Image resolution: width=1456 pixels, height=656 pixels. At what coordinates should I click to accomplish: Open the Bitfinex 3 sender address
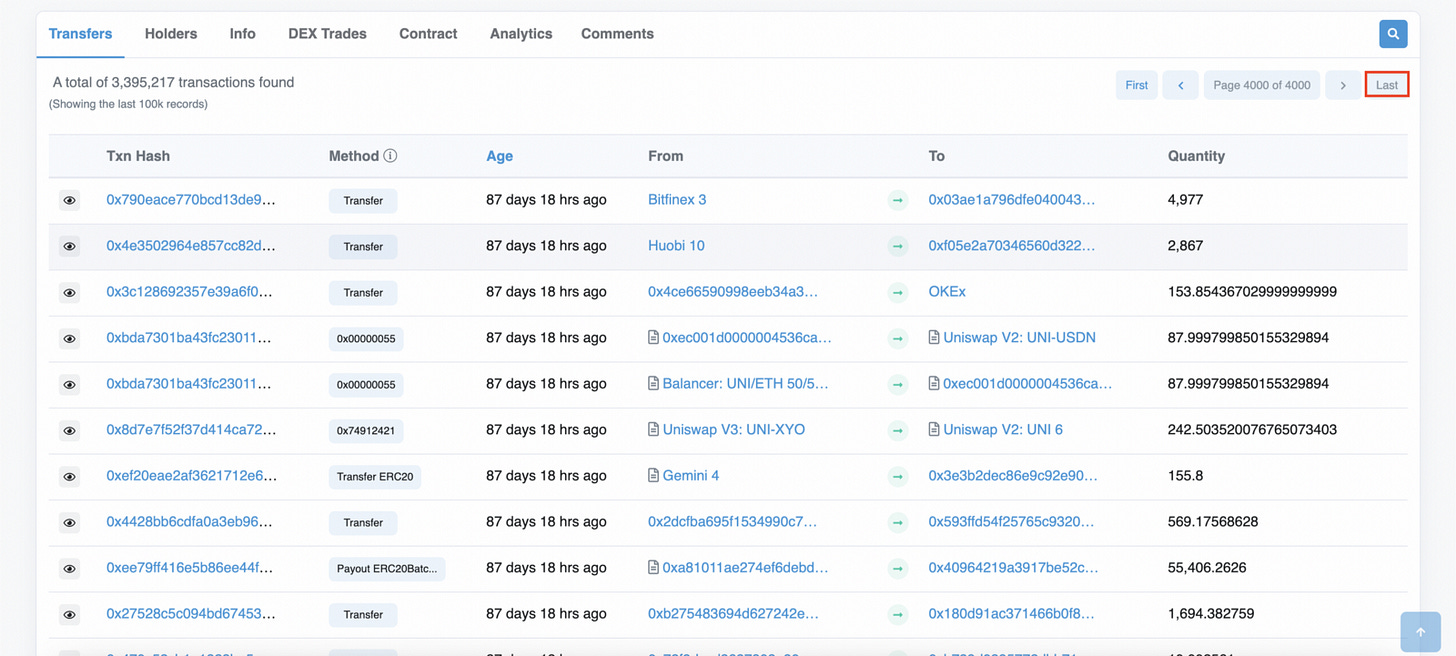click(x=677, y=200)
